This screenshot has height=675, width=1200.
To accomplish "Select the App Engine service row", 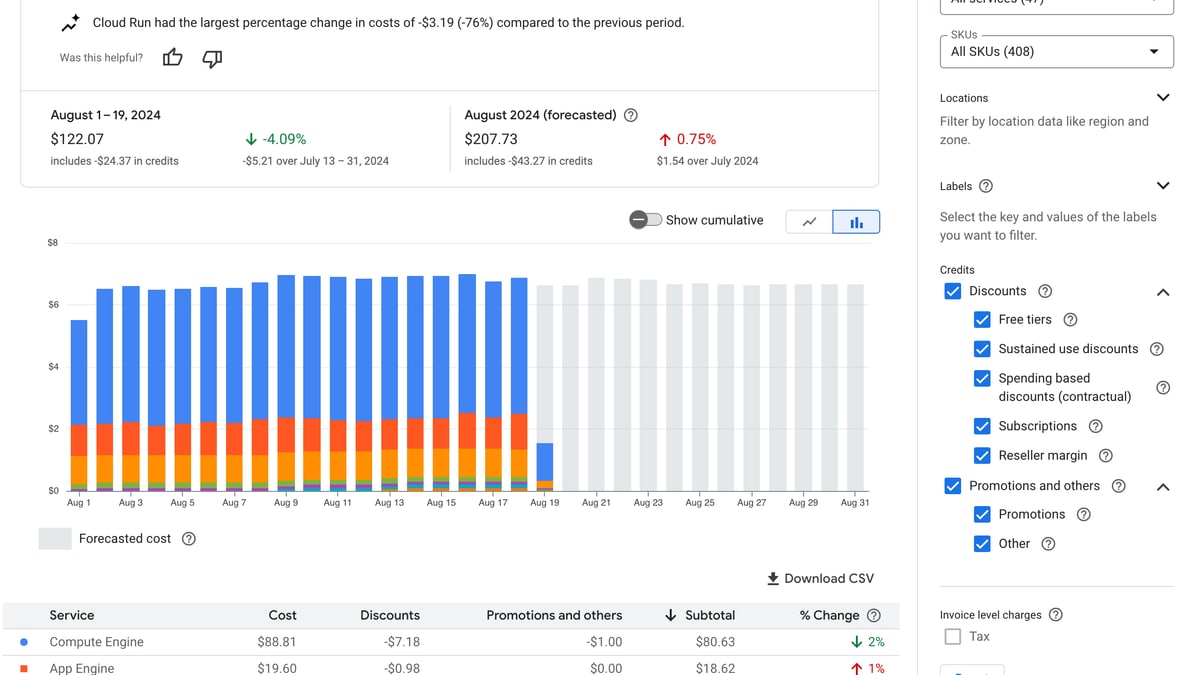I will point(450,667).
